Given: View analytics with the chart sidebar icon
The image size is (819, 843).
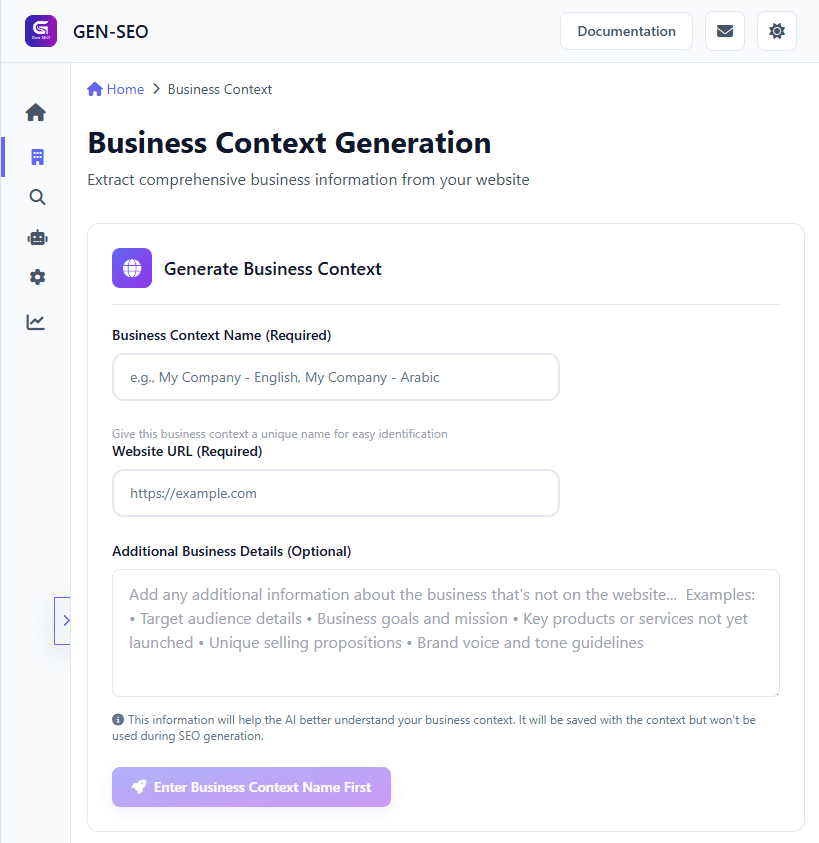Looking at the screenshot, I should pyautogui.click(x=36, y=321).
